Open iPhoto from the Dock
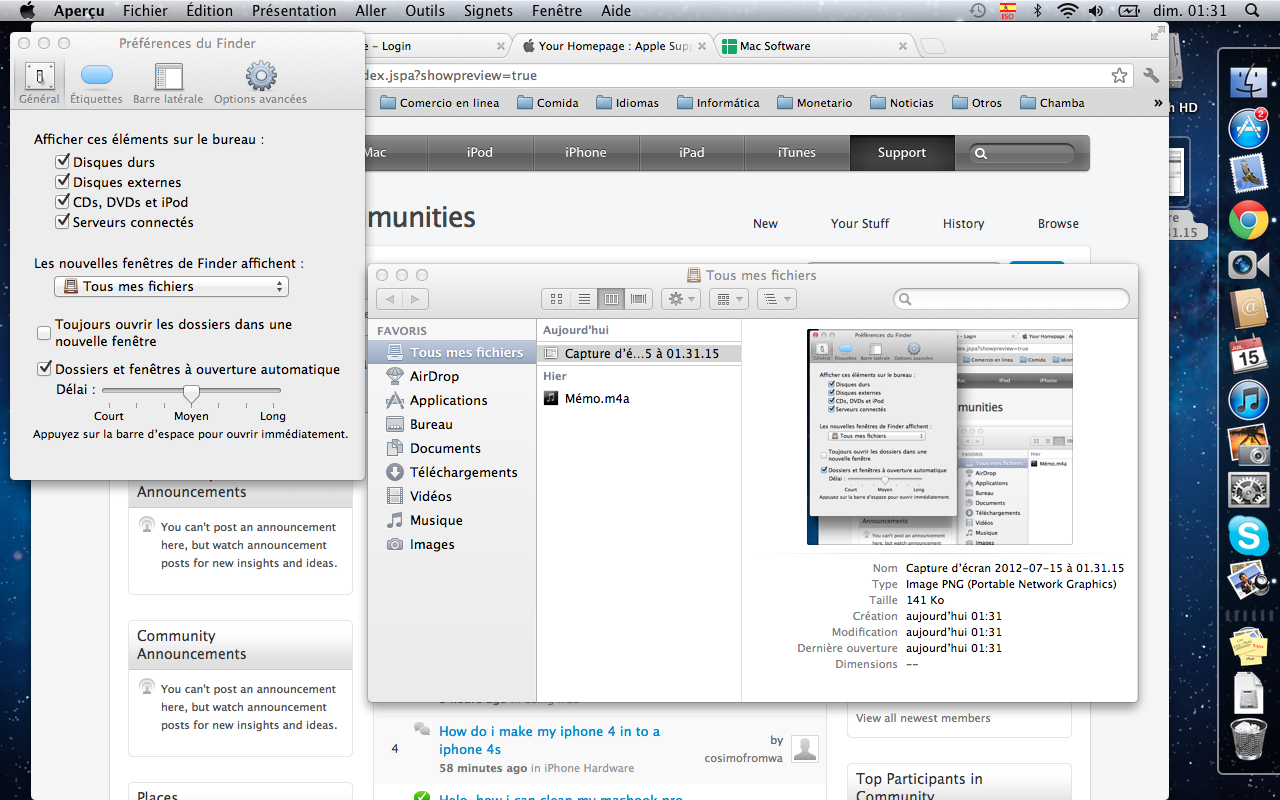Image resolution: width=1280 pixels, height=800 pixels. coord(1249,446)
